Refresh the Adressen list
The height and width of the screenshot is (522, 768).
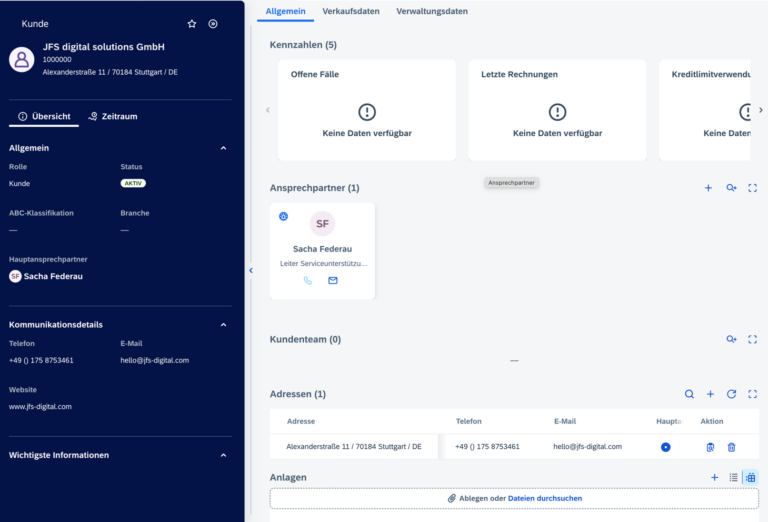(731, 395)
